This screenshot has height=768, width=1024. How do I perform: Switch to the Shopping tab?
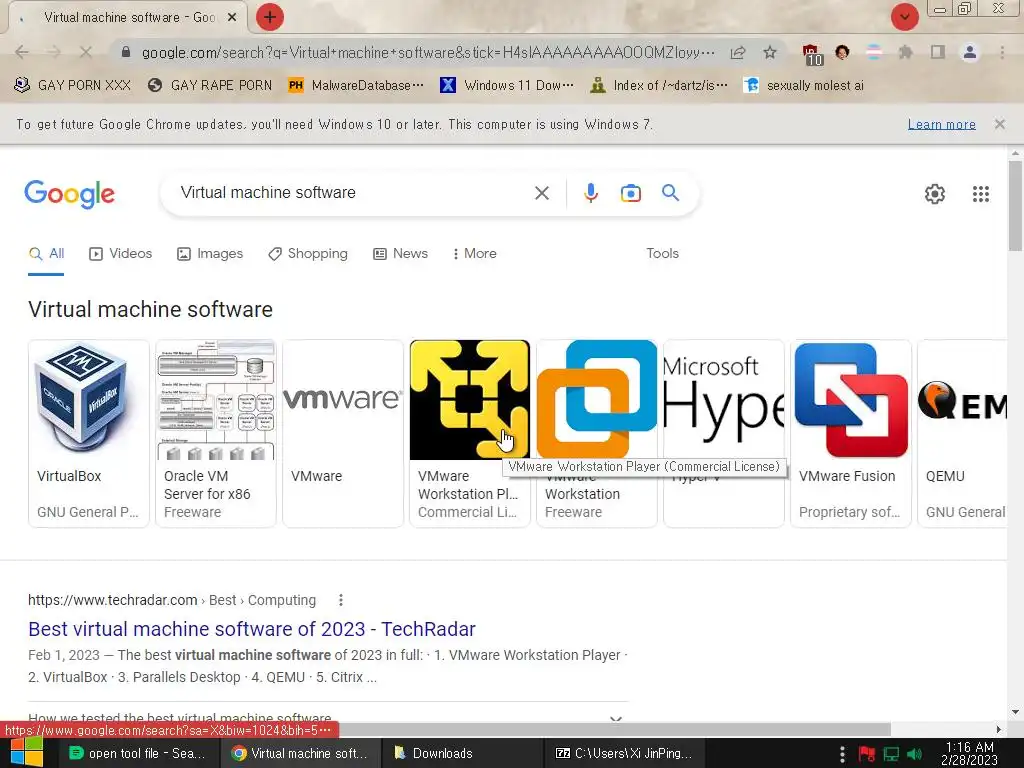(x=308, y=254)
